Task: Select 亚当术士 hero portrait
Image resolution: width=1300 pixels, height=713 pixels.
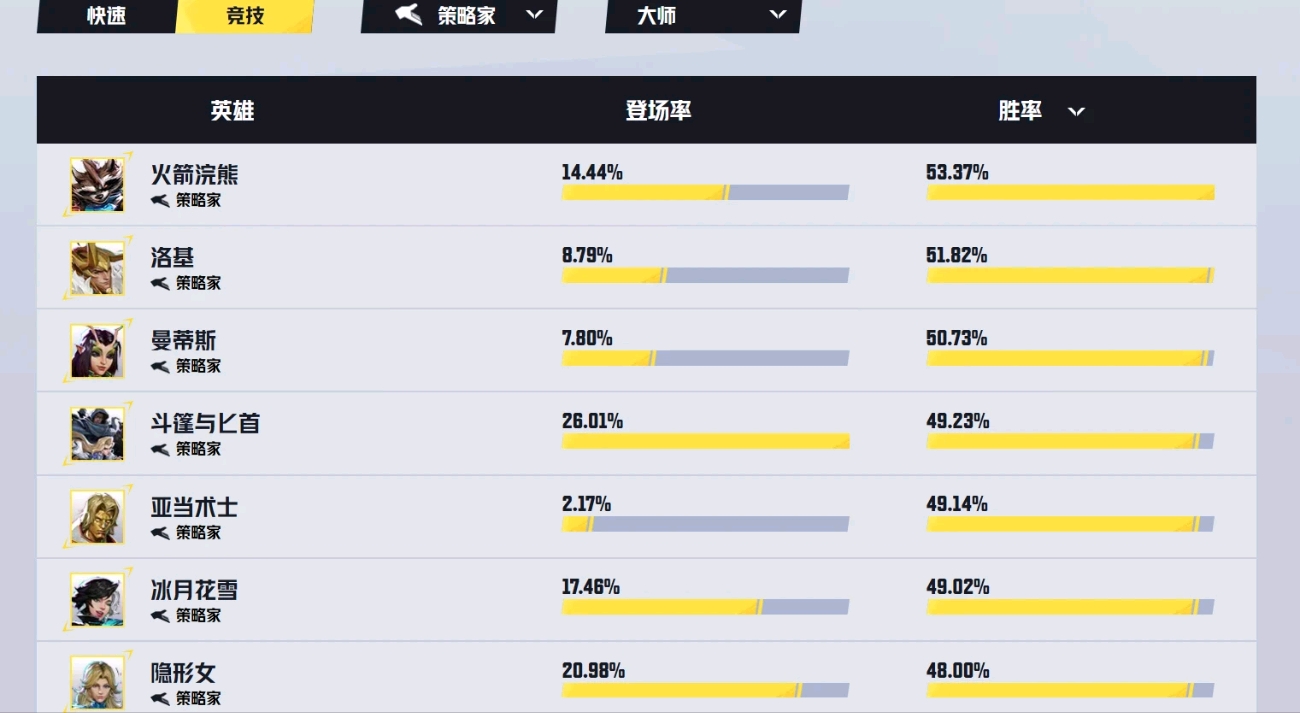Action: (97, 516)
